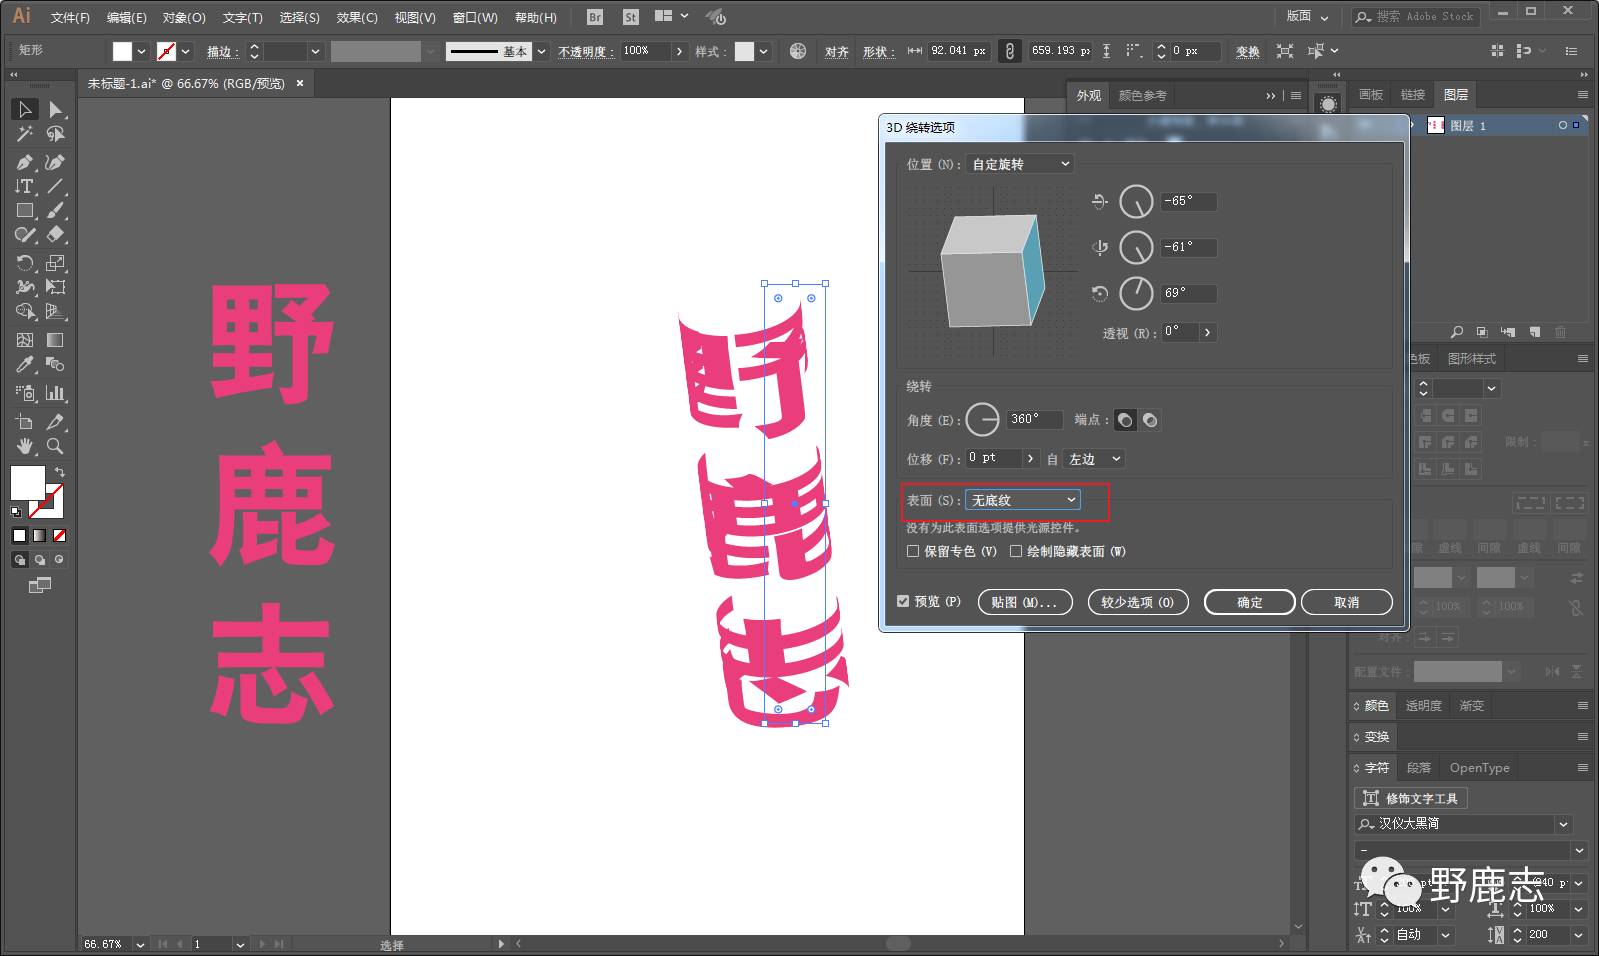Select the Hand tool

25,446
